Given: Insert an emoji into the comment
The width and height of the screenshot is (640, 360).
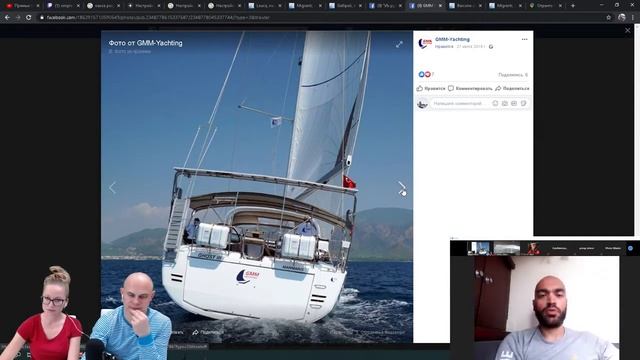Looking at the screenshot, I should coord(495,104).
